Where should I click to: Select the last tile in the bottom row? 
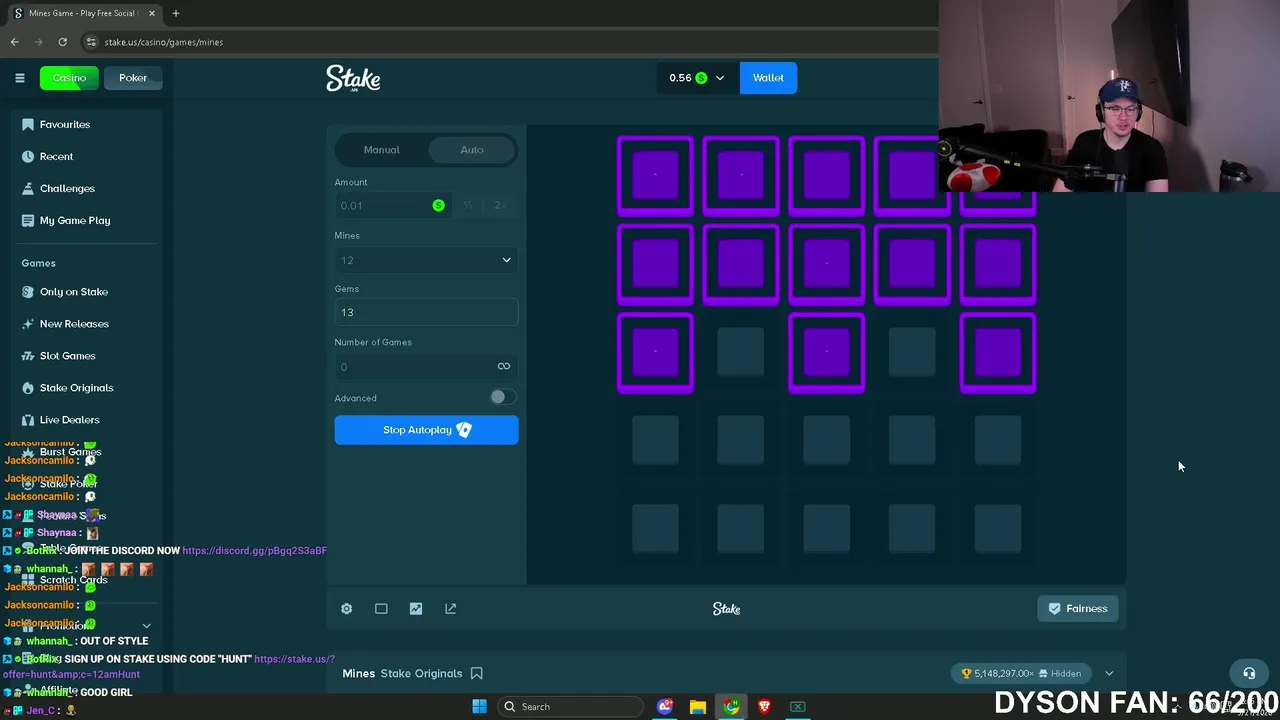pyautogui.click(x=998, y=528)
